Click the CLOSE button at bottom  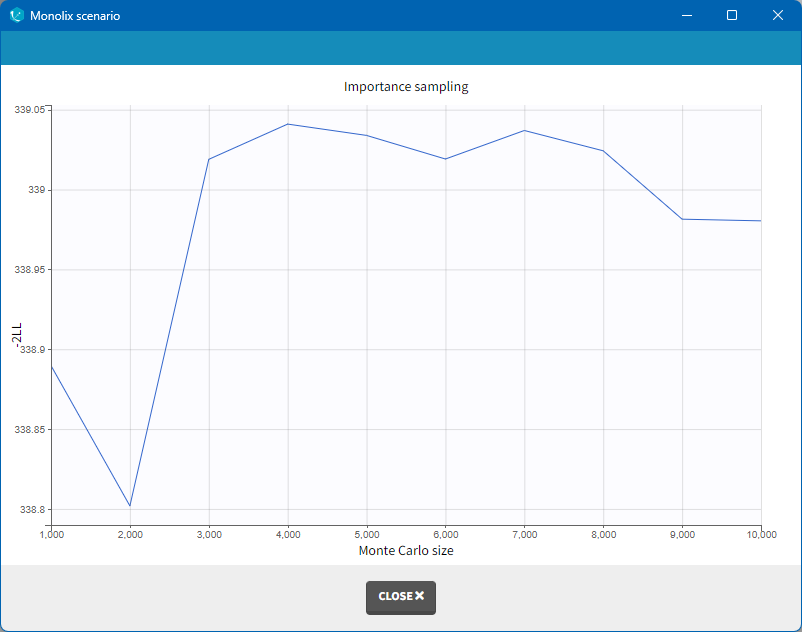(x=401, y=597)
